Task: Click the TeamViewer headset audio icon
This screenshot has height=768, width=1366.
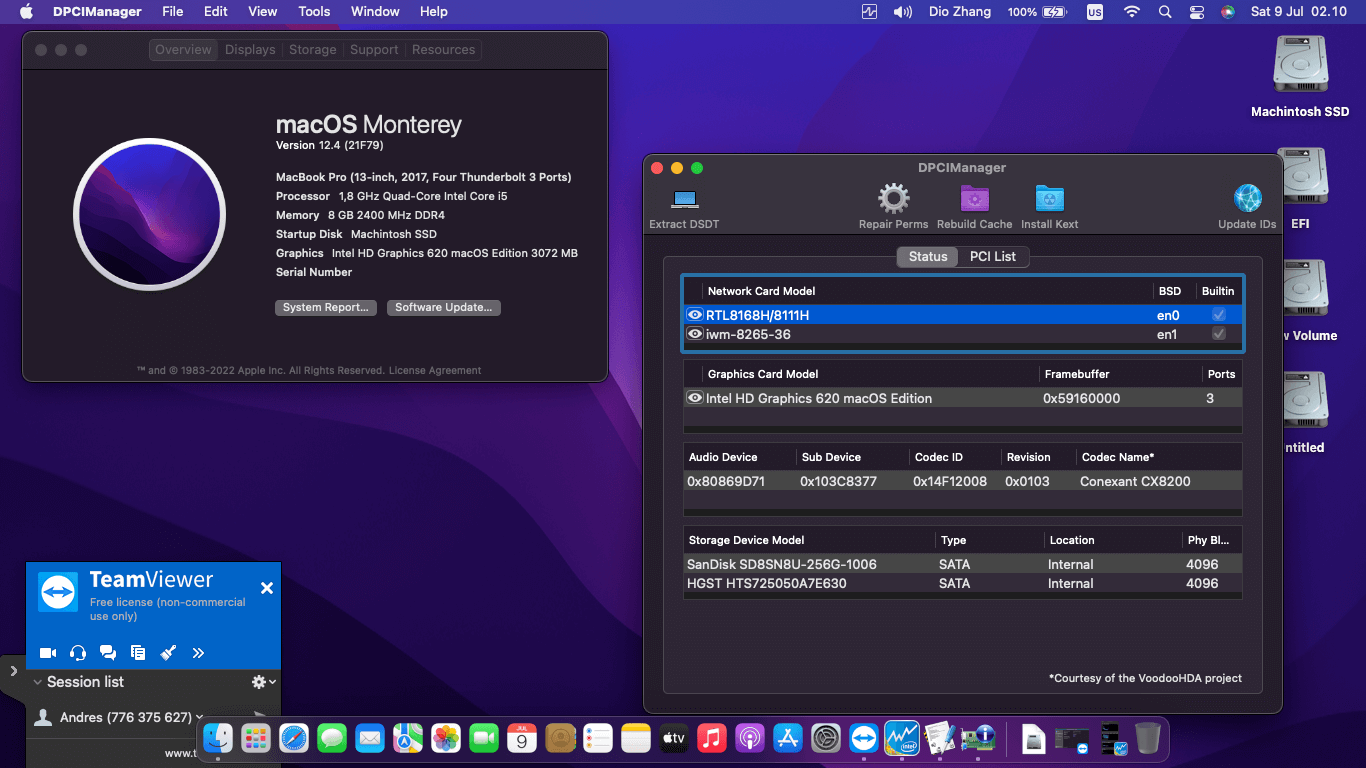Action: point(78,653)
